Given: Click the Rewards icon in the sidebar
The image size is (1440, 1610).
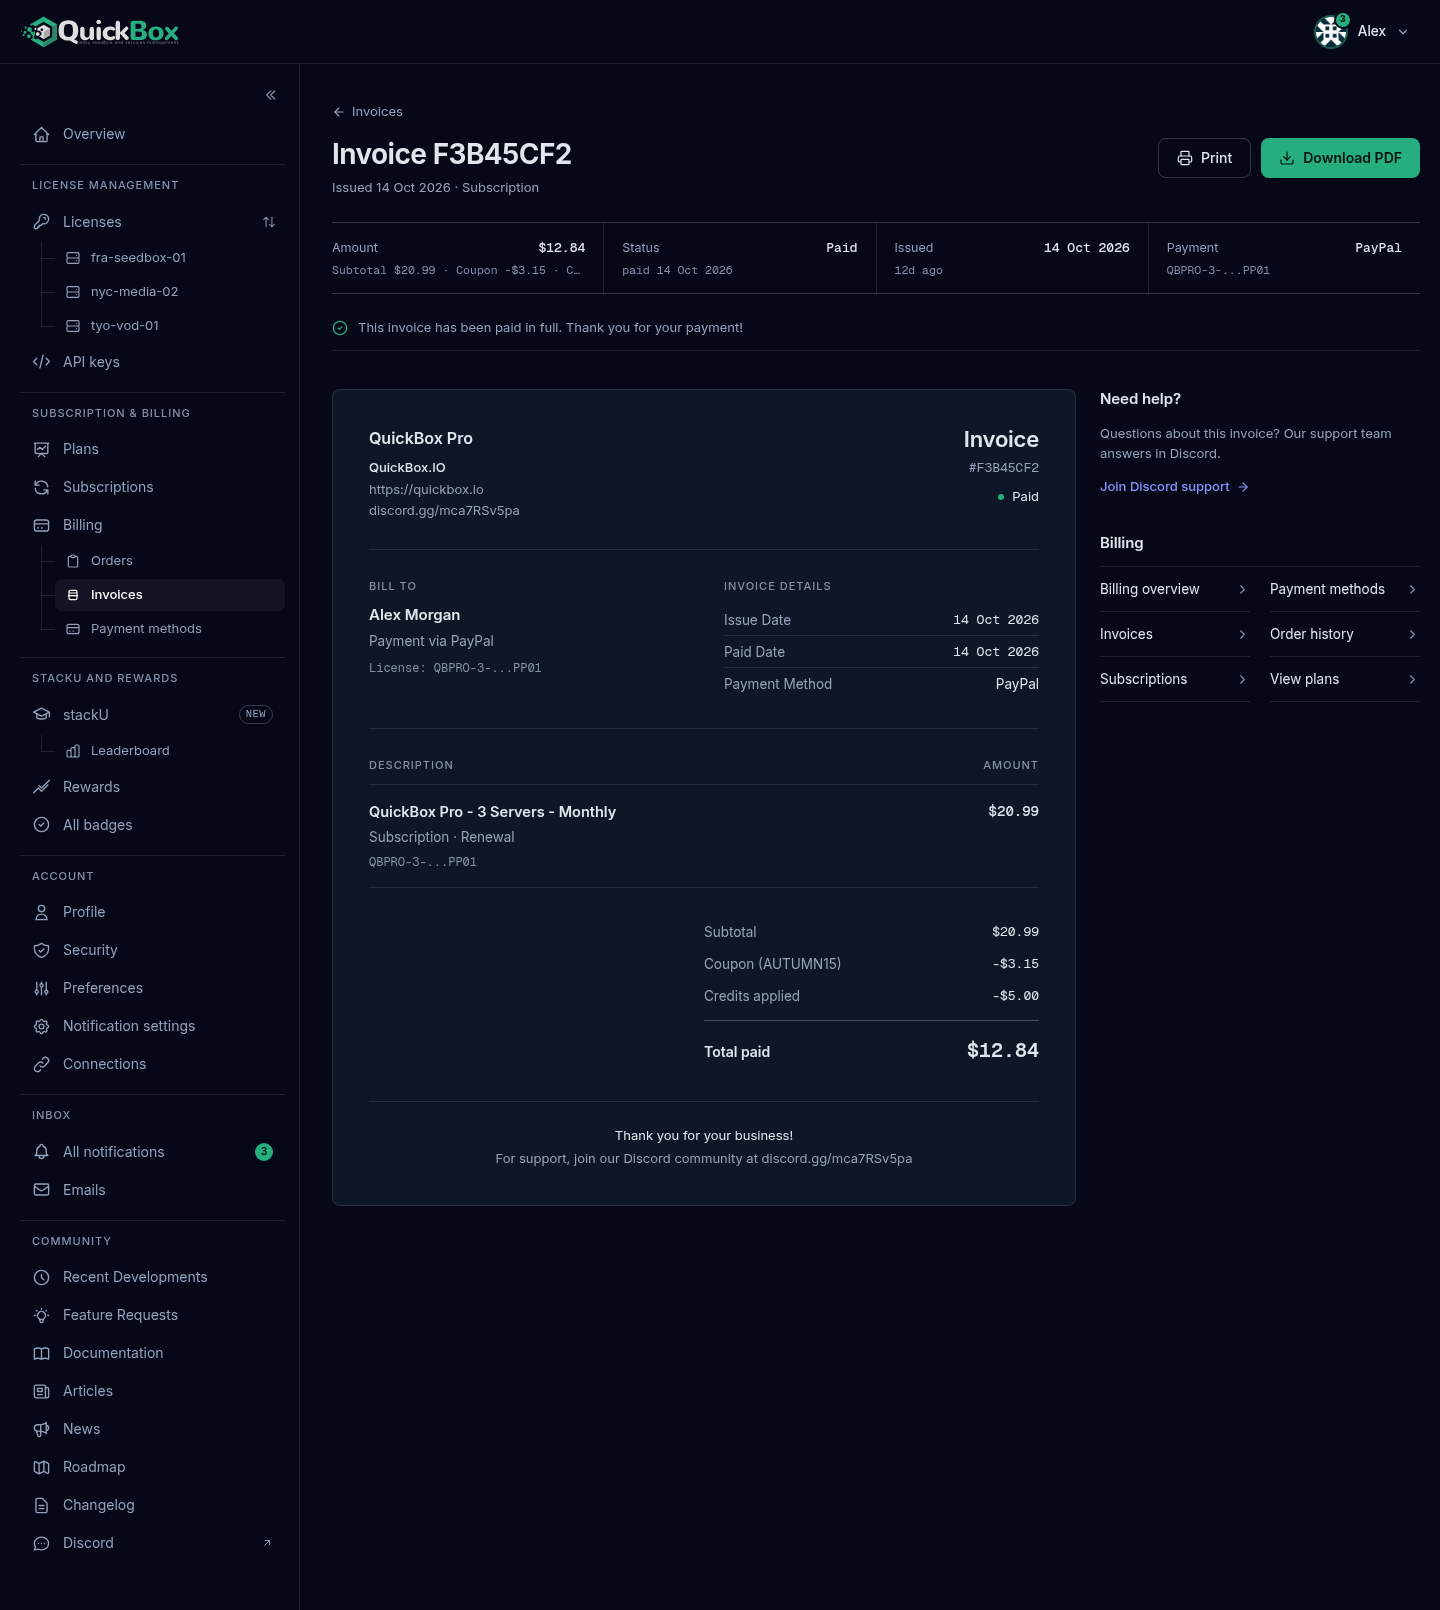Looking at the screenshot, I should 41,787.
